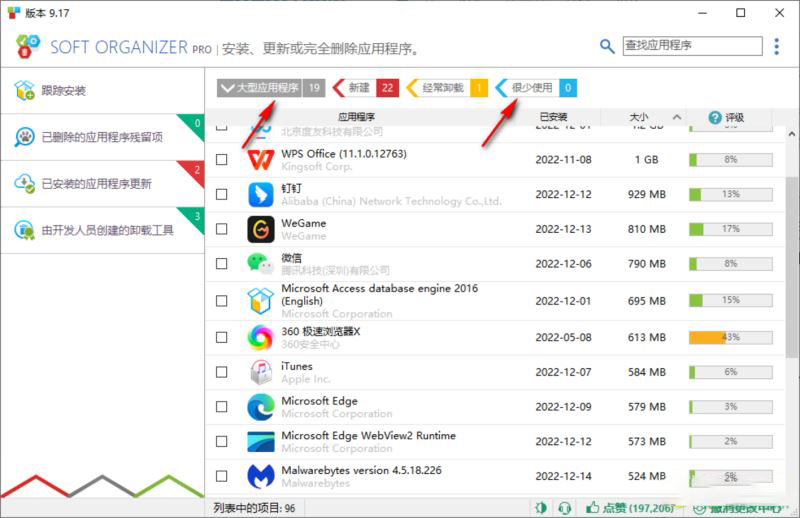Tick the WPS Office checkbox
The height and width of the screenshot is (518, 800).
pos(221,160)
